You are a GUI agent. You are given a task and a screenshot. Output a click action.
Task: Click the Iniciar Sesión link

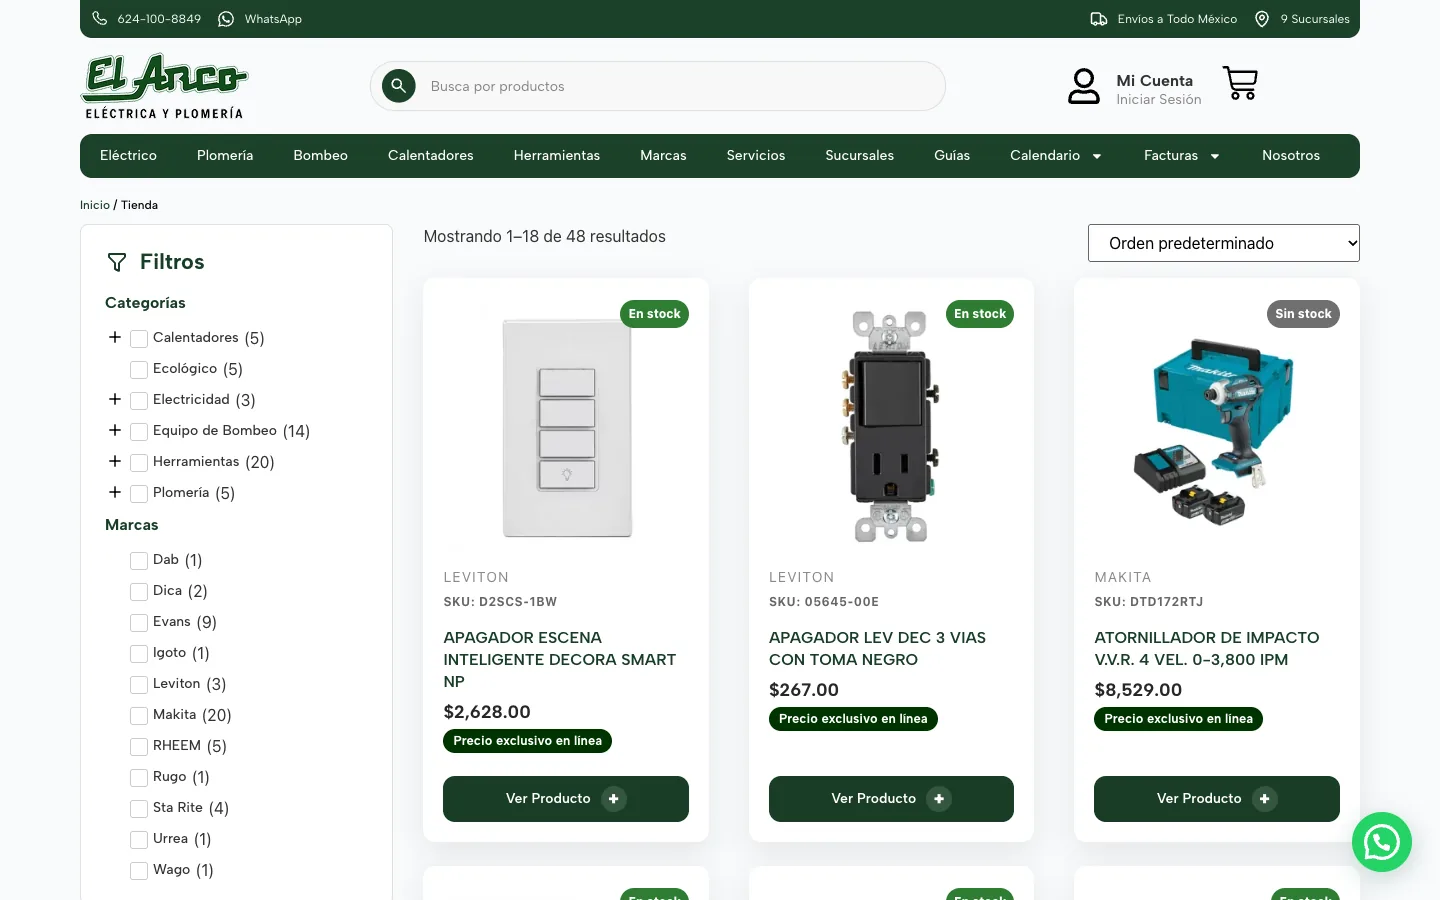1159,100
